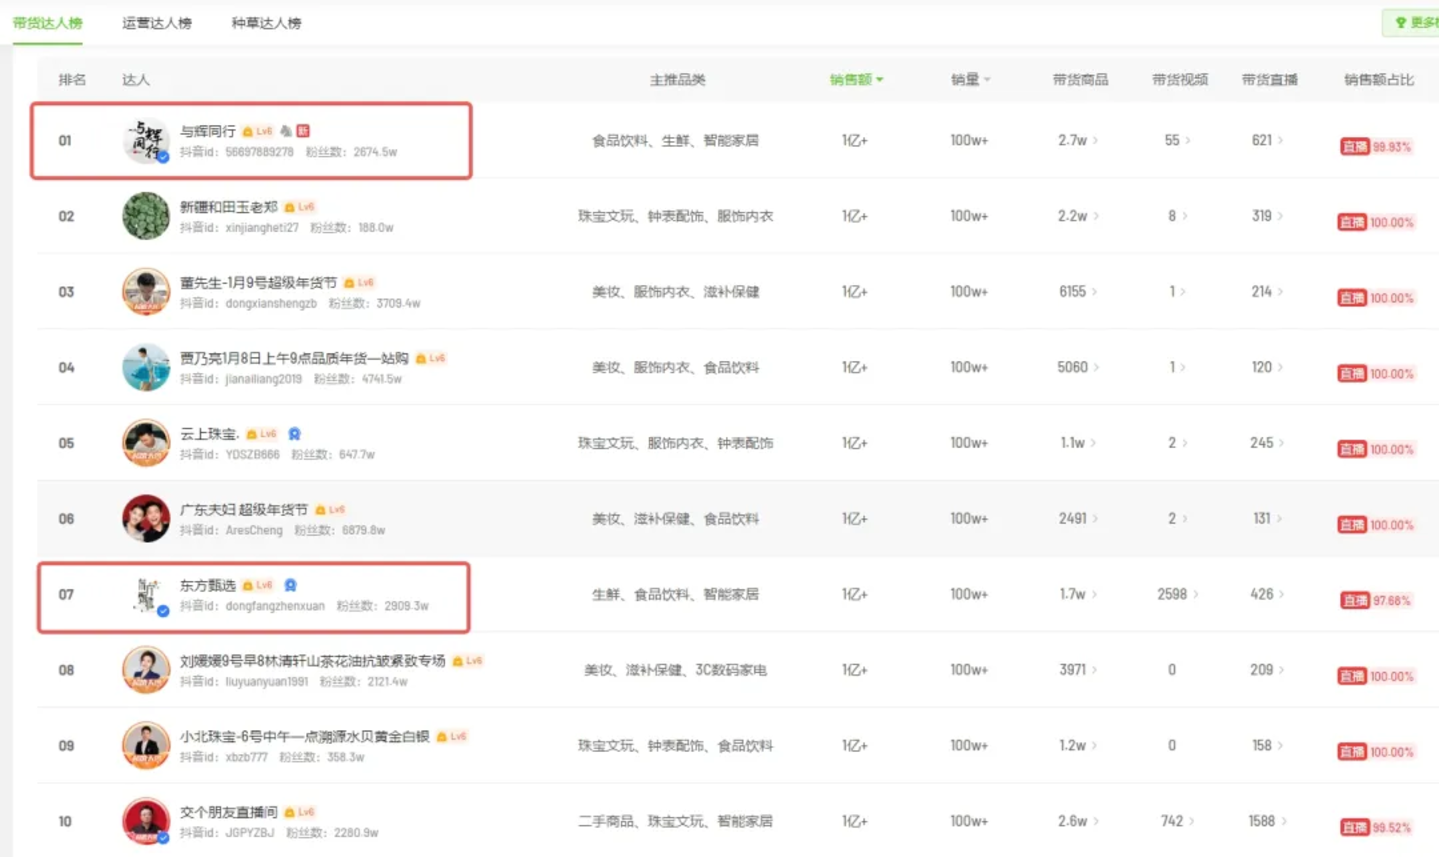Expand 带货直播 count 1588 for 交个朋友直播间
Image resolution: width=1439 pixels, height=857 pixels.
click(x=1266, y=821)
